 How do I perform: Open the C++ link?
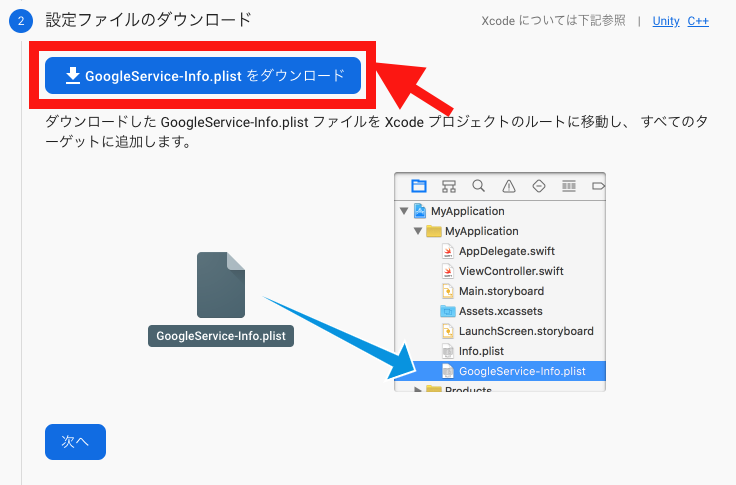[x=698, y=21]
